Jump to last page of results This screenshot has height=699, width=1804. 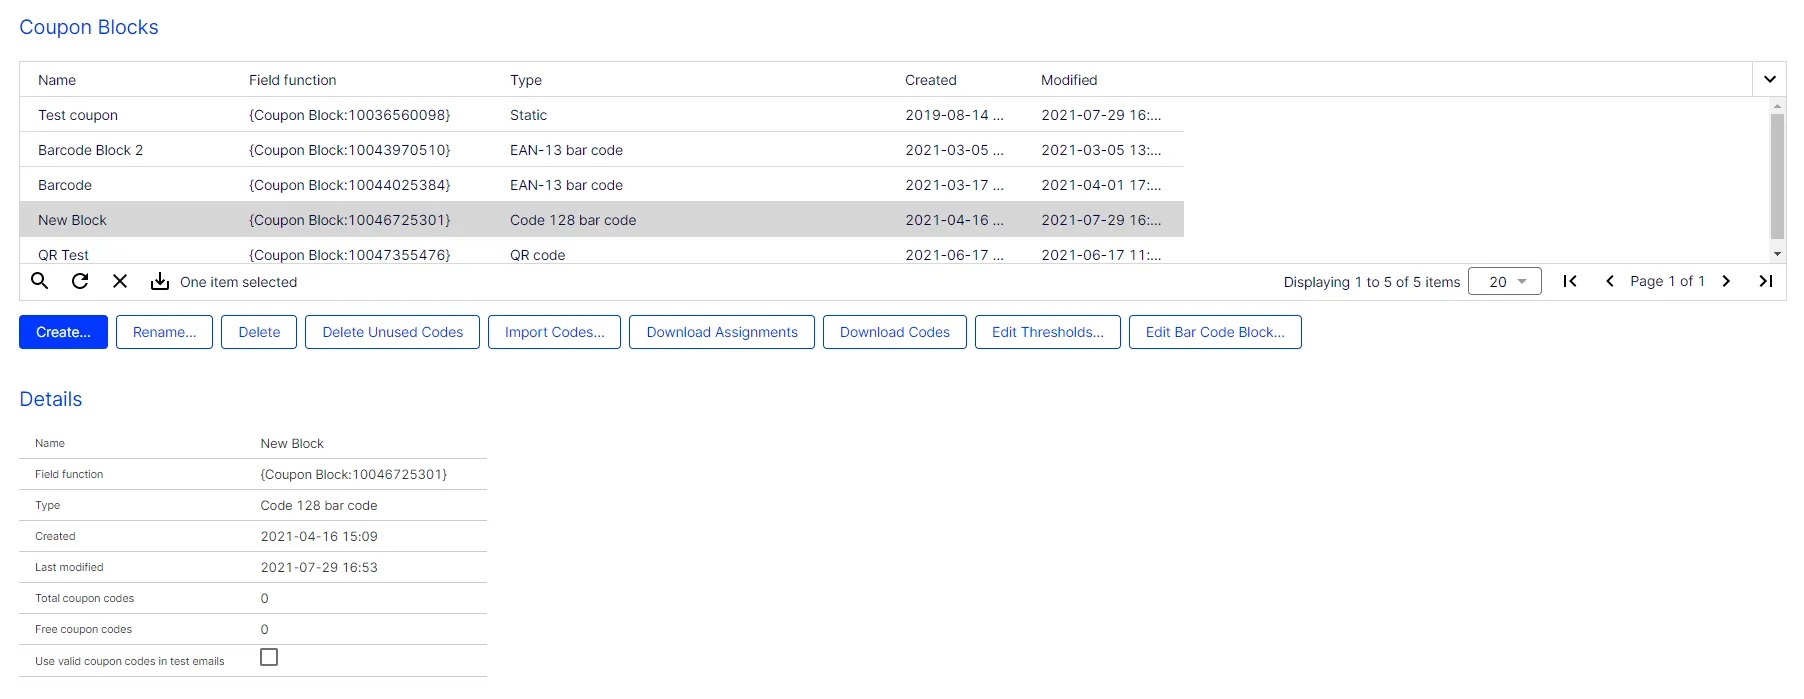(1766, 281)
